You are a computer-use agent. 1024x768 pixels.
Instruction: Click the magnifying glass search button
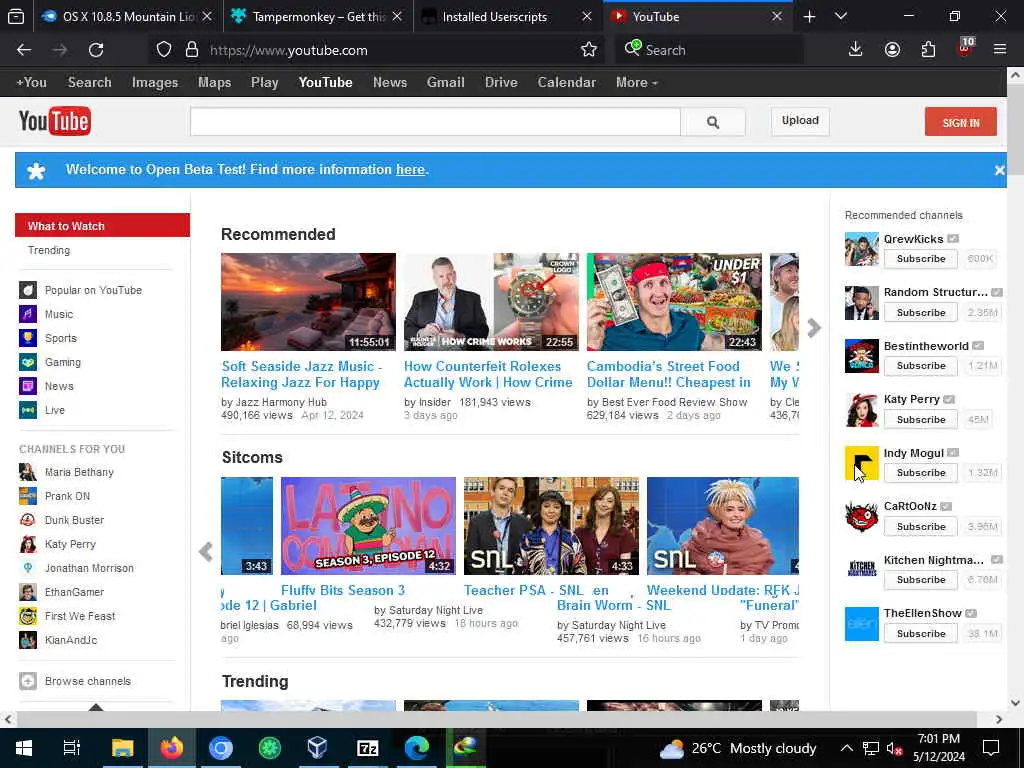tap(712, 122)
